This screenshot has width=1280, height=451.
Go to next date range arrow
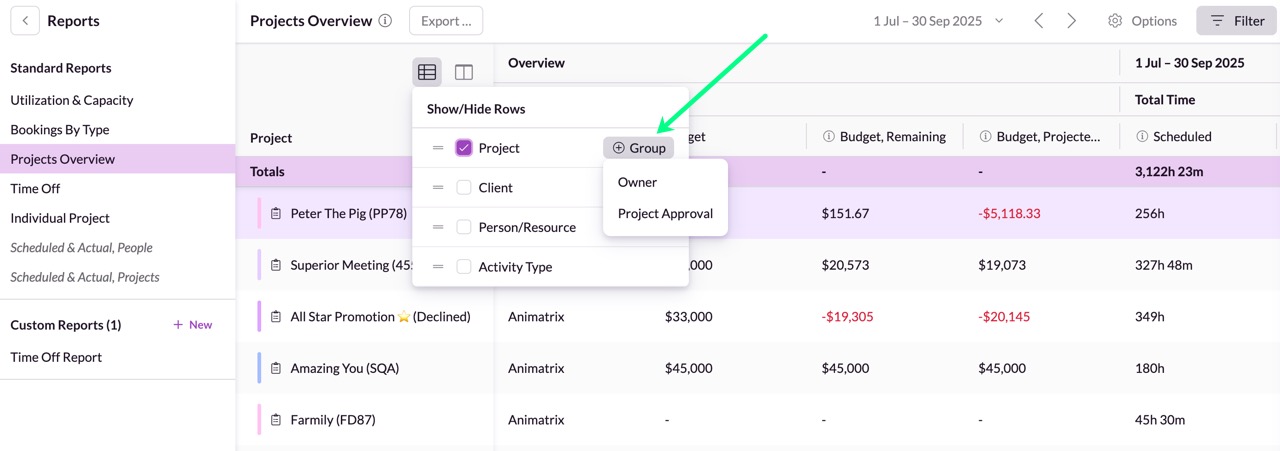click(1072, 21)
